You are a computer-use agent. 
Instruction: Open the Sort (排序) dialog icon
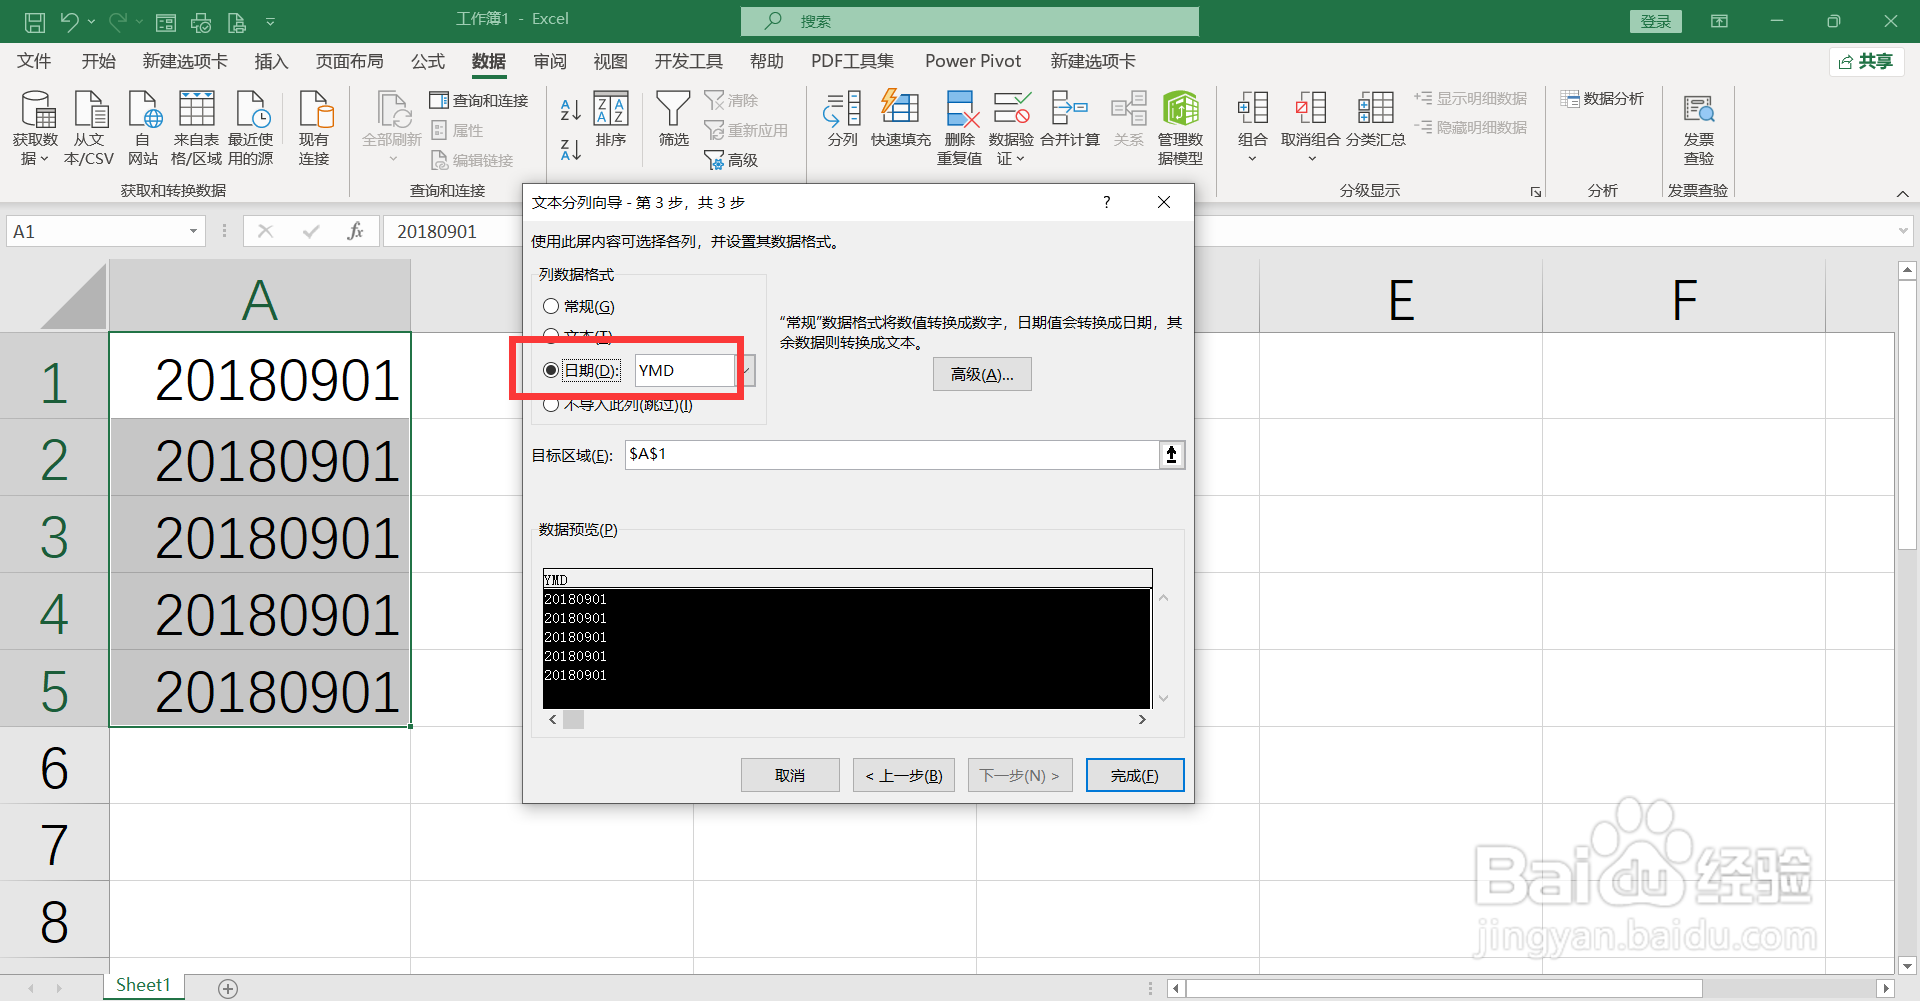tap(611, 109)
